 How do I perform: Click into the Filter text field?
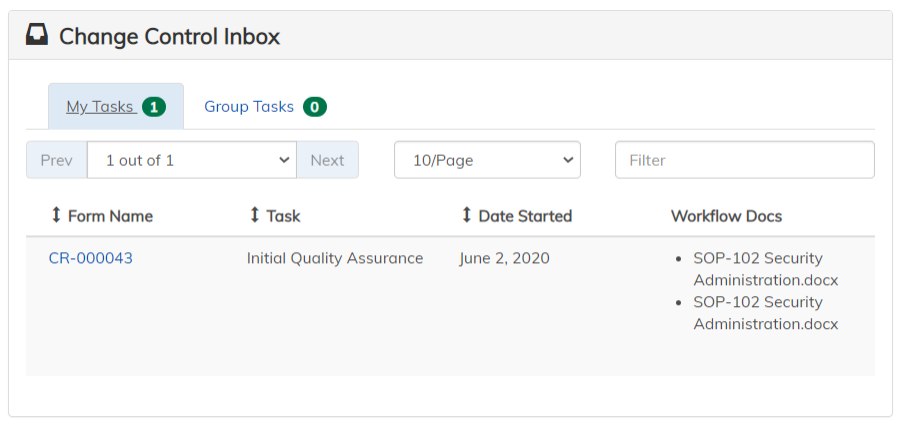coord(744,160)
